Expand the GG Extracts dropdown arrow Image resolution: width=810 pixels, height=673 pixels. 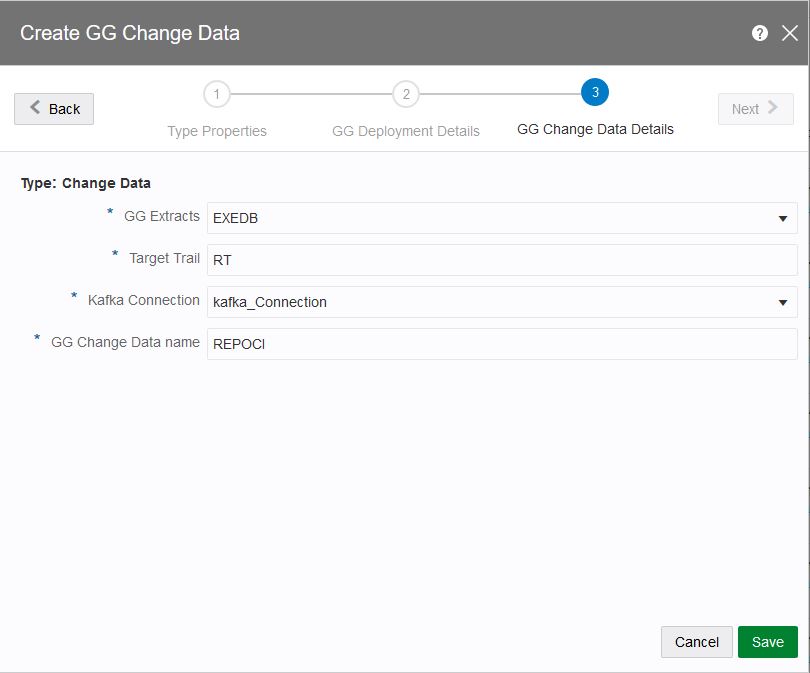click(782, 218)
